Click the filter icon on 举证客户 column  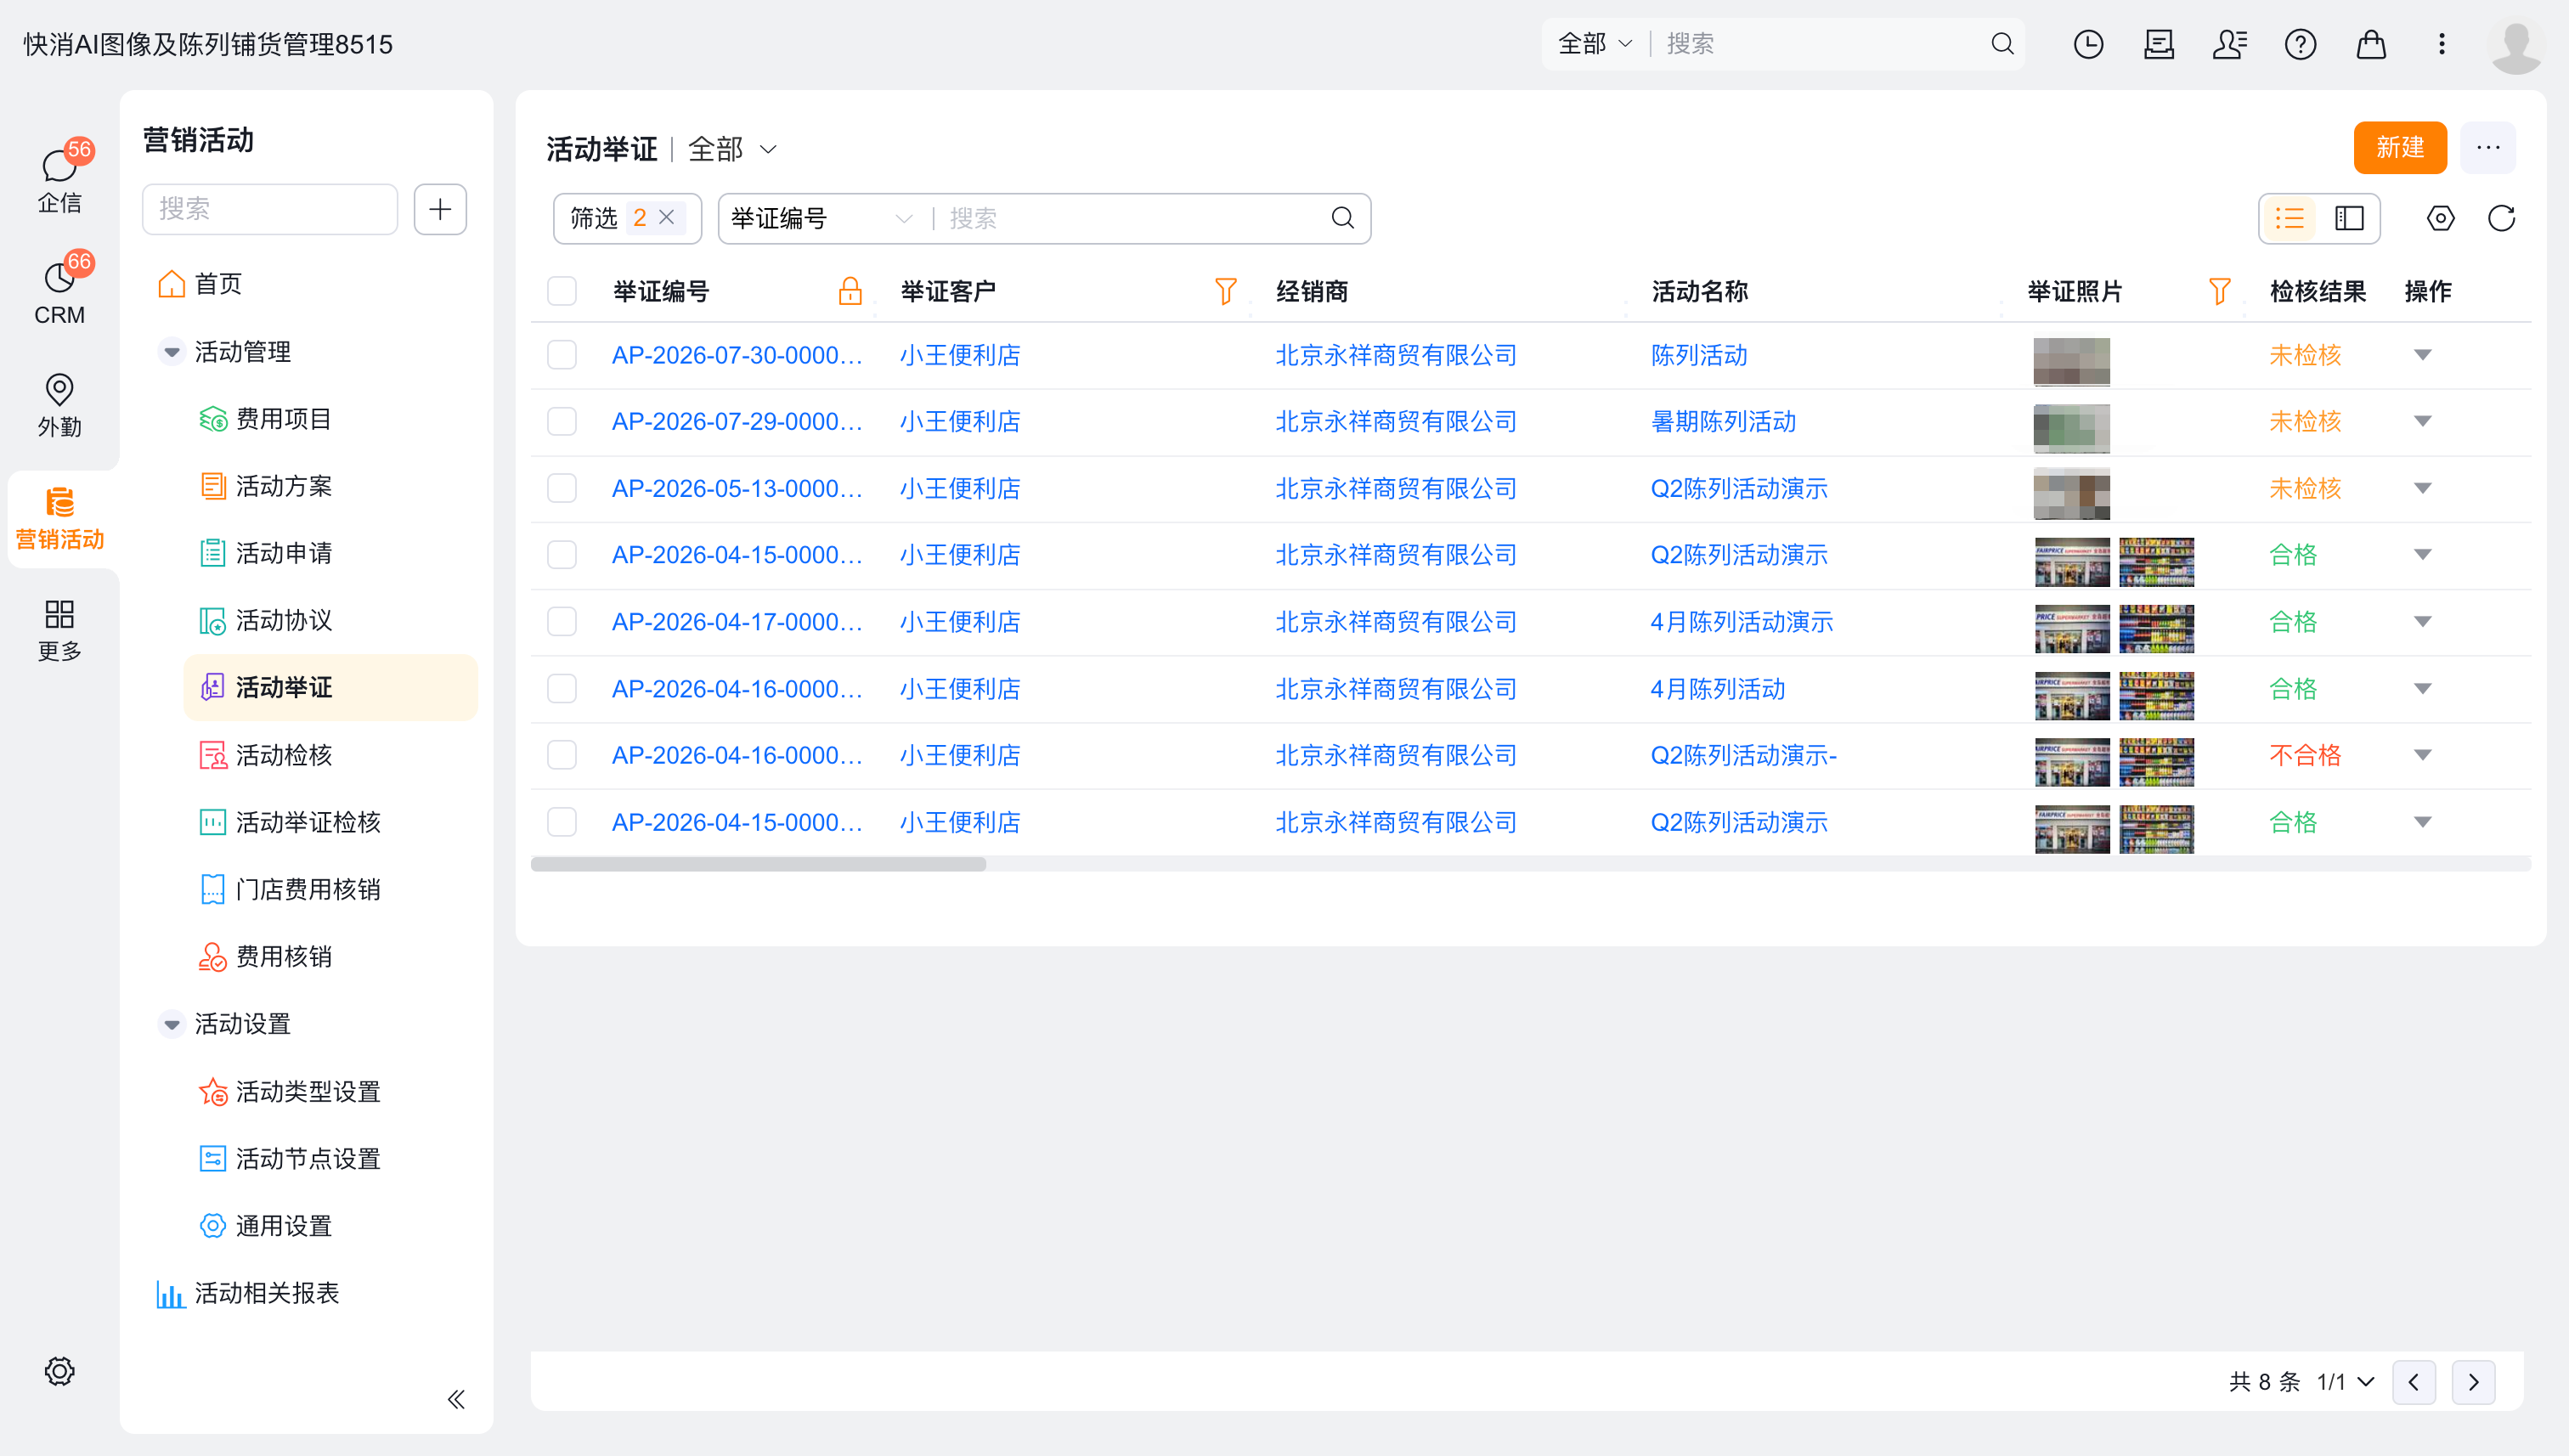(1226, 291)
